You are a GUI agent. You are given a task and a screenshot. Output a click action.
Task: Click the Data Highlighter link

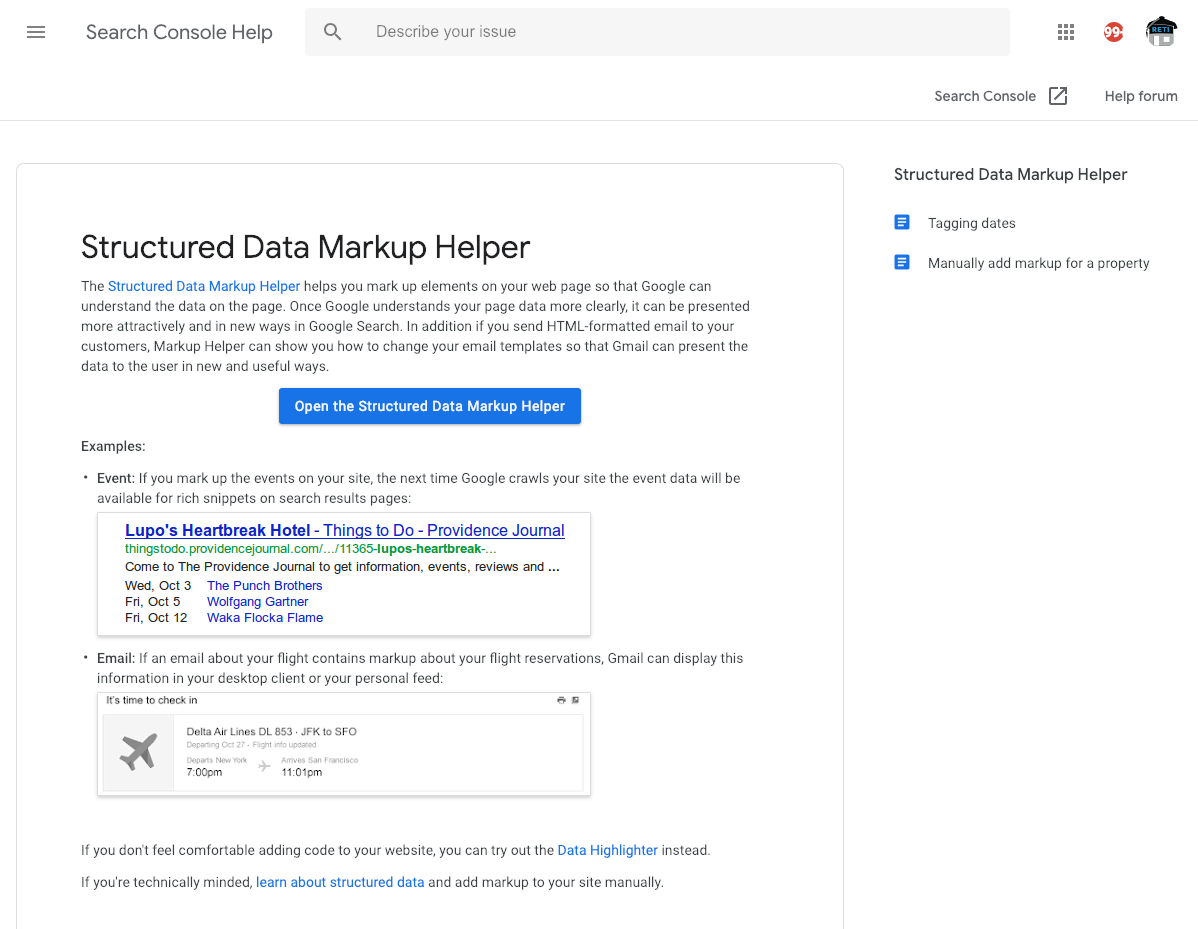coord(607,850)
